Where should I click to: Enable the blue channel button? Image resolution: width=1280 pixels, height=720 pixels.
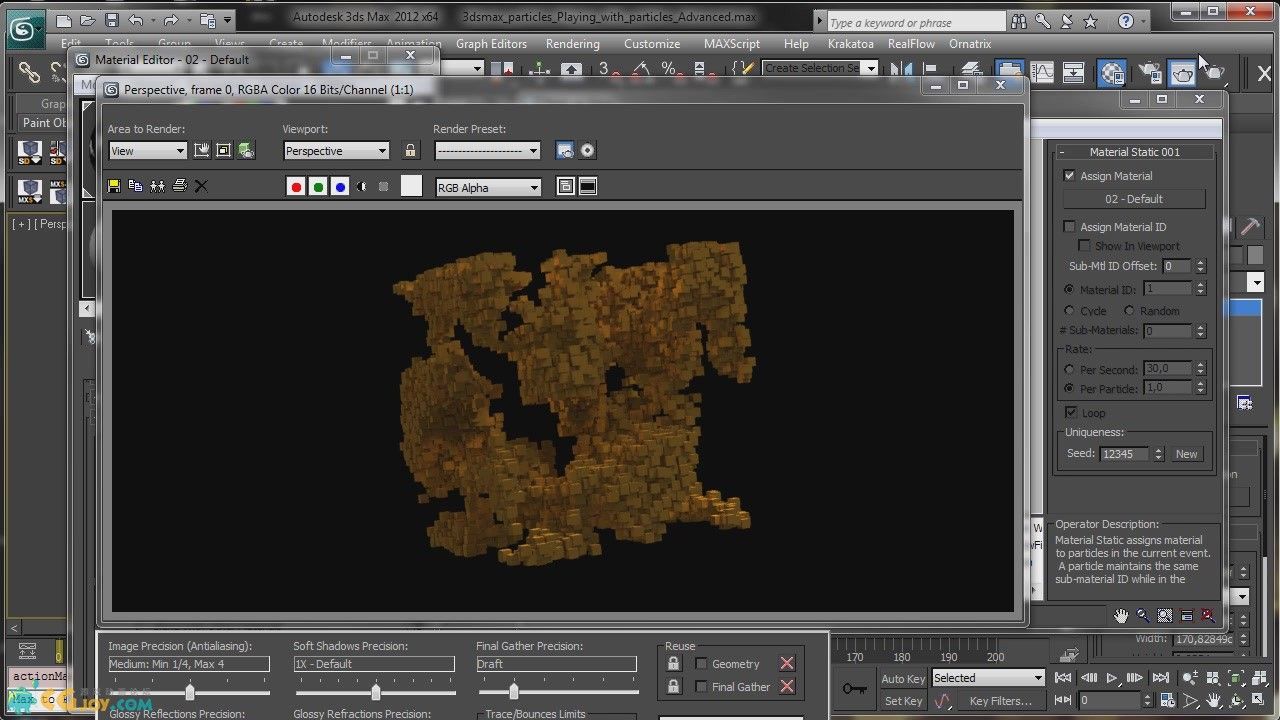click(340, 186)
